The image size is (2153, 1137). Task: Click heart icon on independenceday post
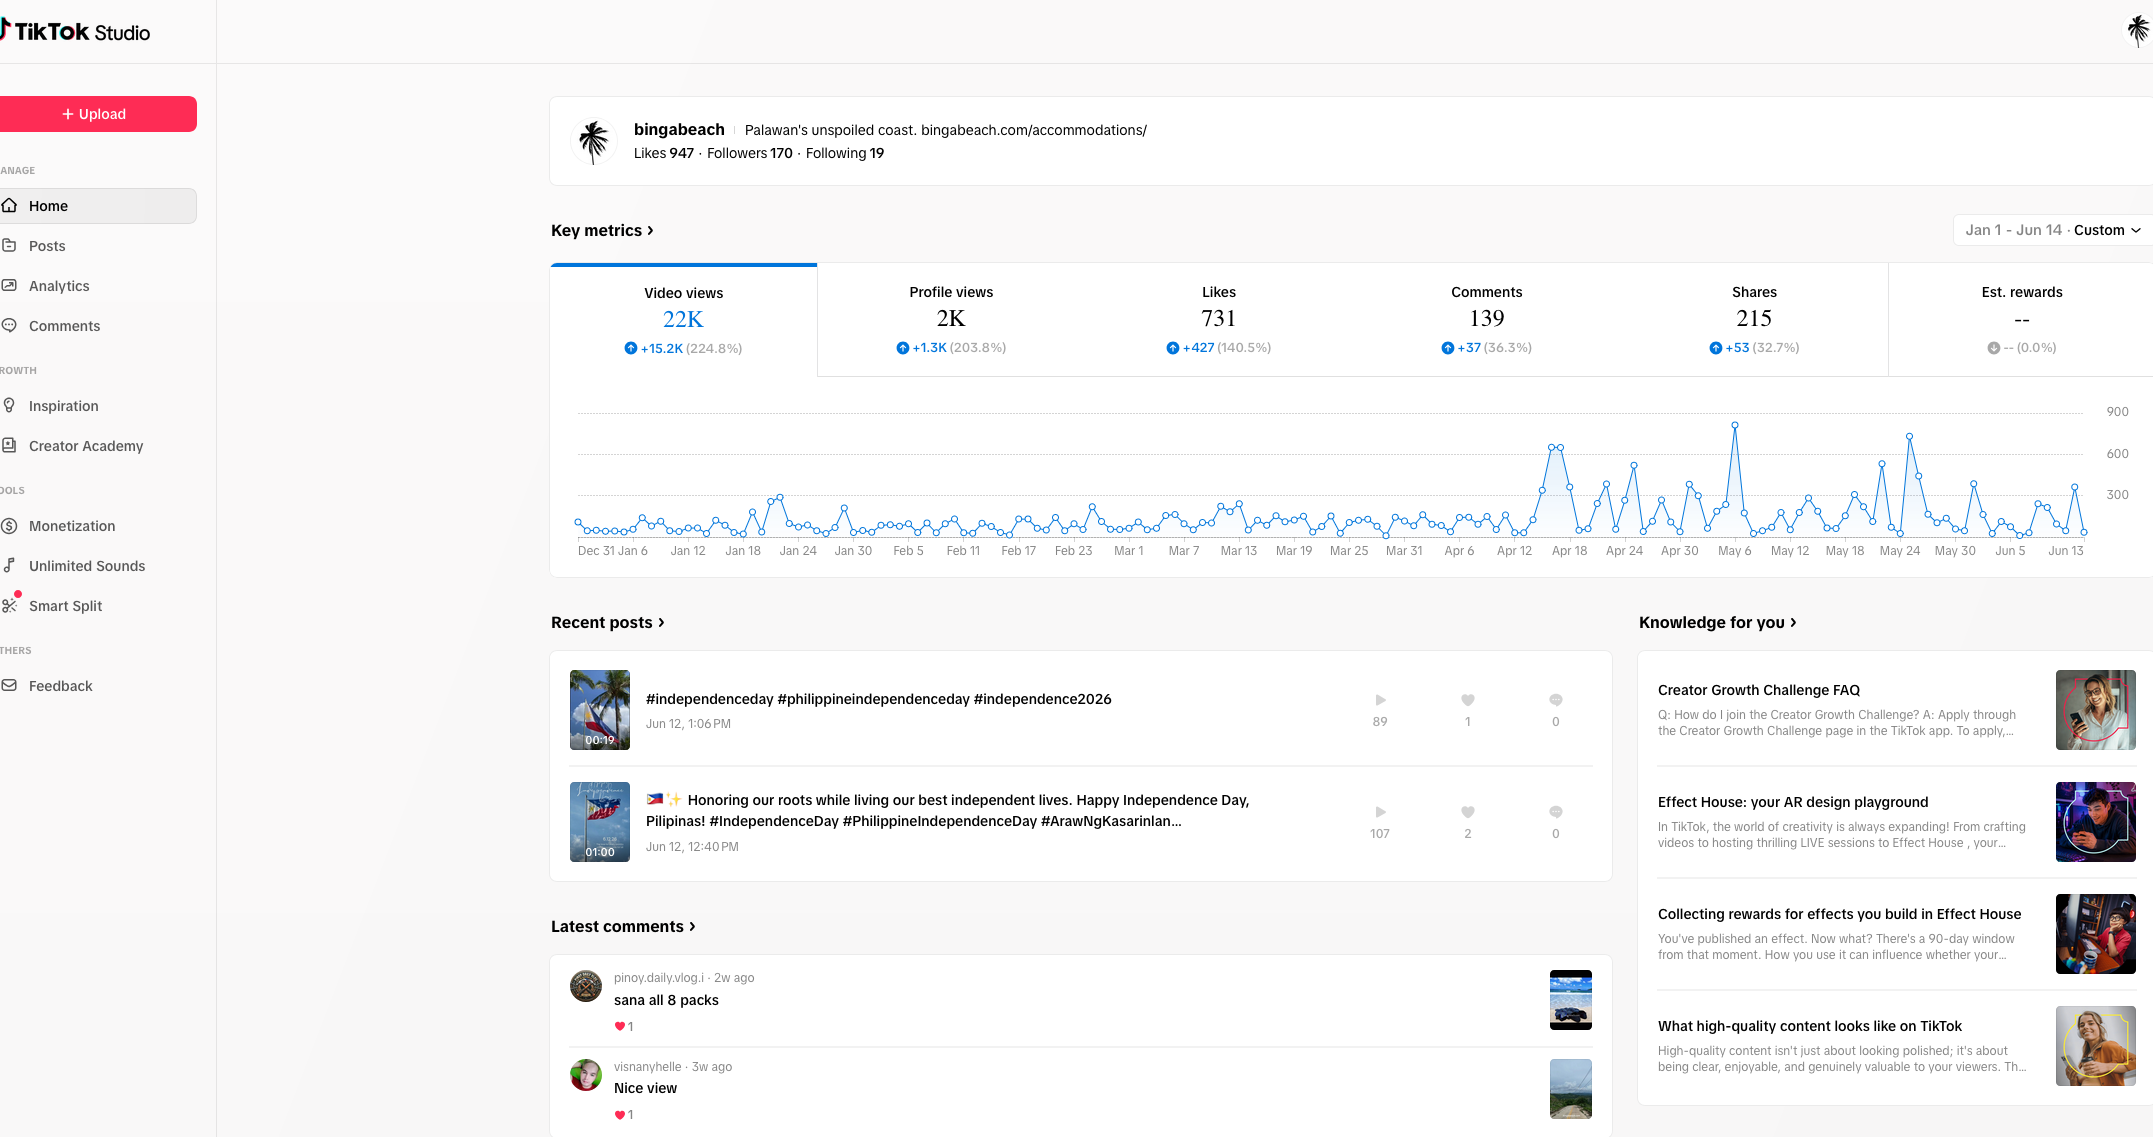pos(1468,700)
